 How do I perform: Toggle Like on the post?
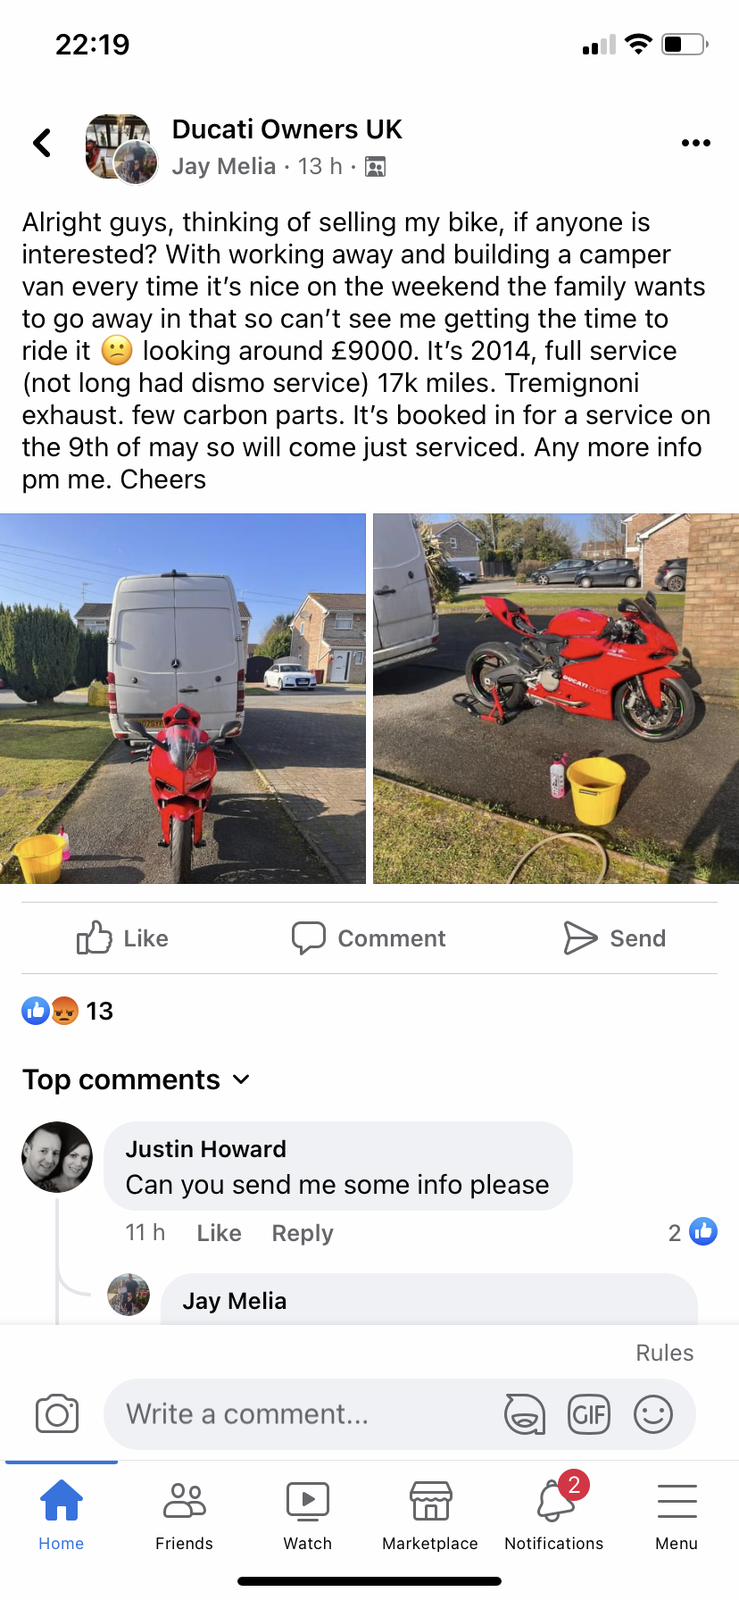coord(123,938)
